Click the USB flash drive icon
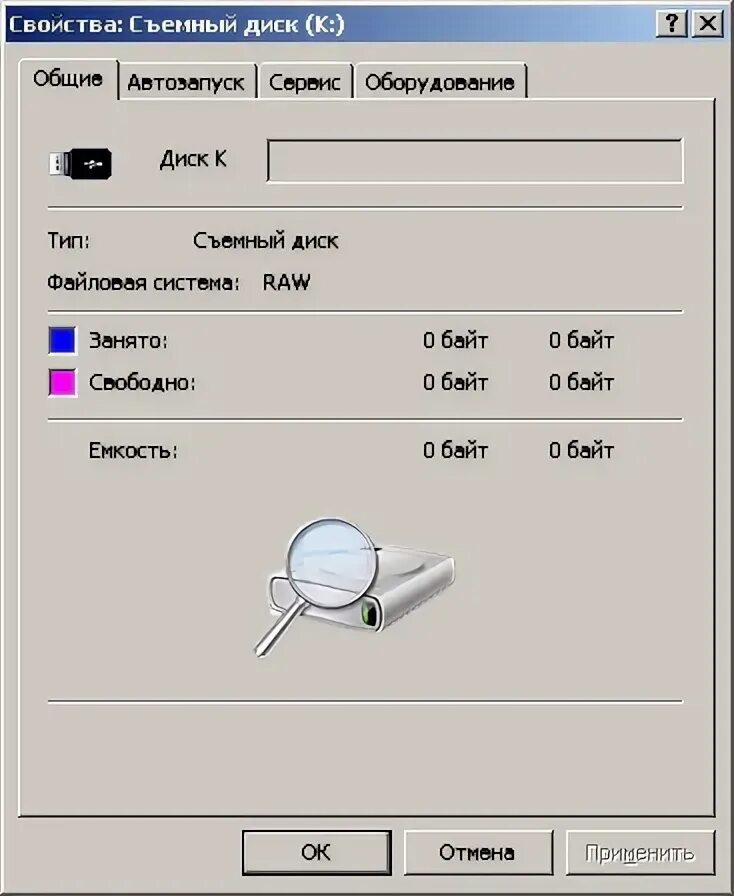 (x=80, y=164)
